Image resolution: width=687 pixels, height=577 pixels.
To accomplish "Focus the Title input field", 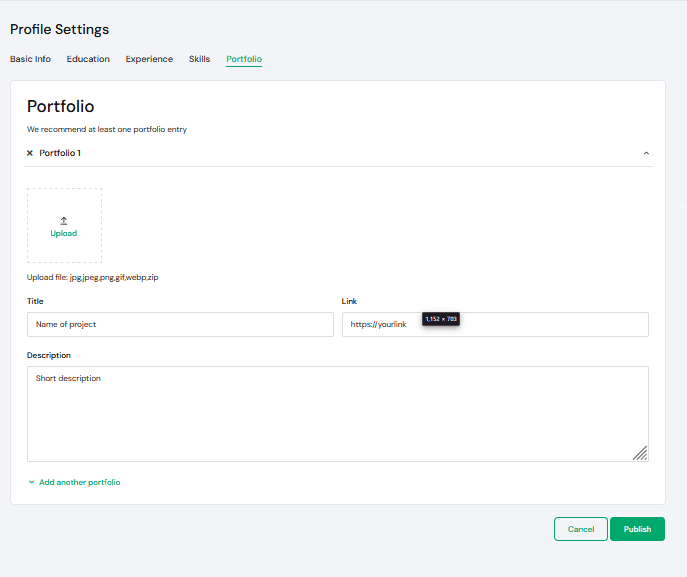I will (180, 324).
